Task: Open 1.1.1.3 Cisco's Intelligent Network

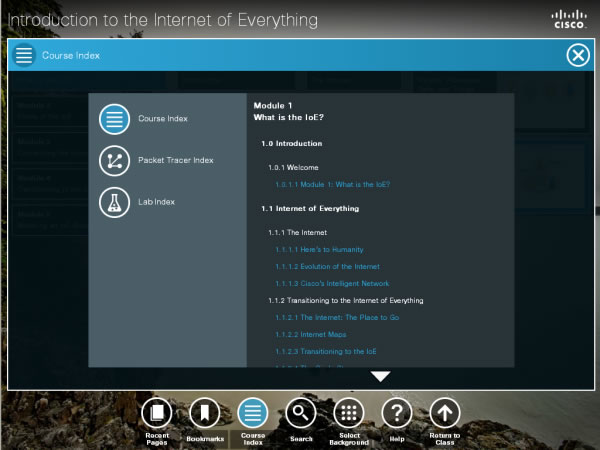Action: coord(332,284)
